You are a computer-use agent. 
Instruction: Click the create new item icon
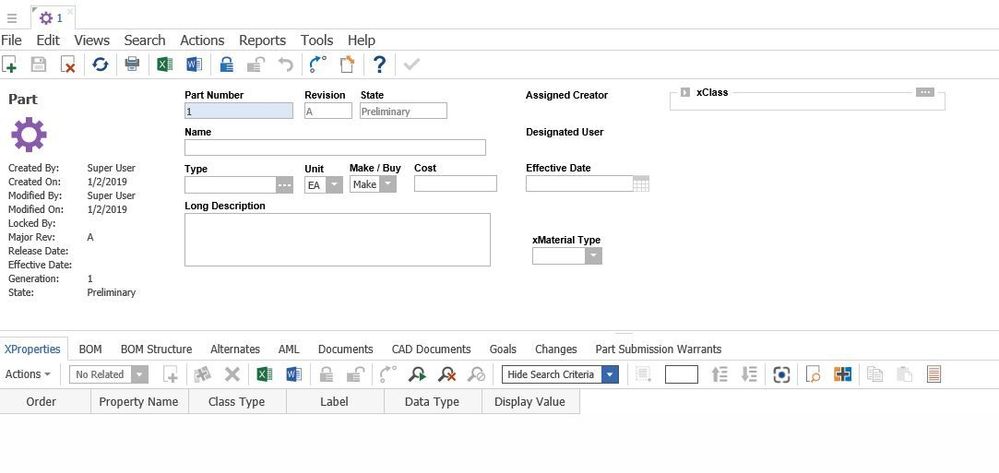10,65
